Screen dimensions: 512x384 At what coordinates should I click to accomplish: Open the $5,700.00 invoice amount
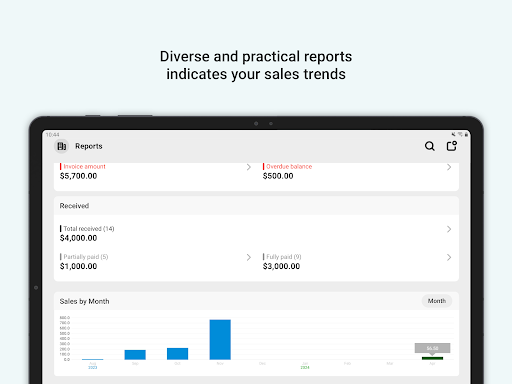point(78,176)
